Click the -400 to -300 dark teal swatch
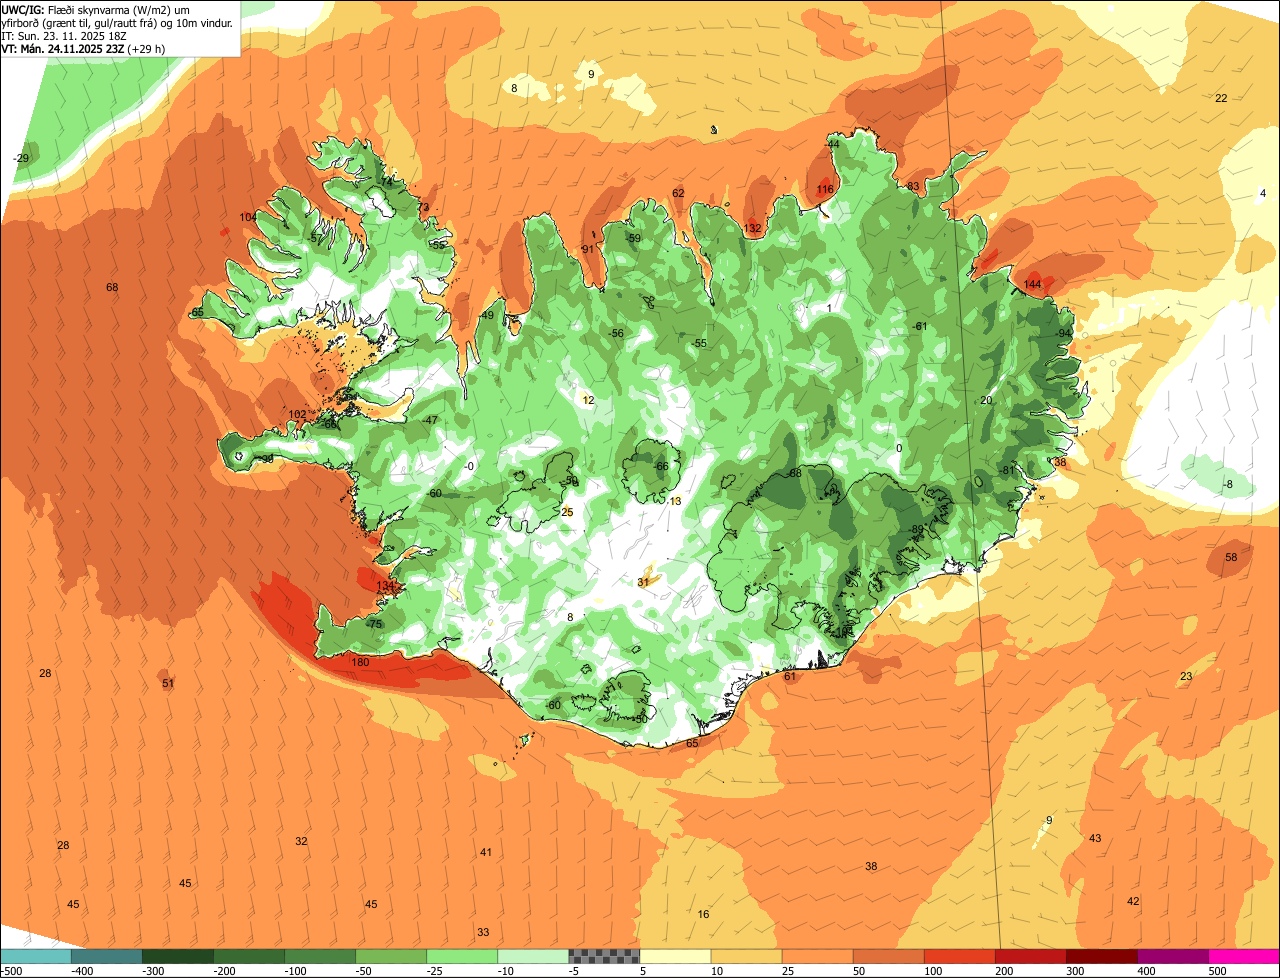This screenshot has height=978, width=1280. click(107, 956)
